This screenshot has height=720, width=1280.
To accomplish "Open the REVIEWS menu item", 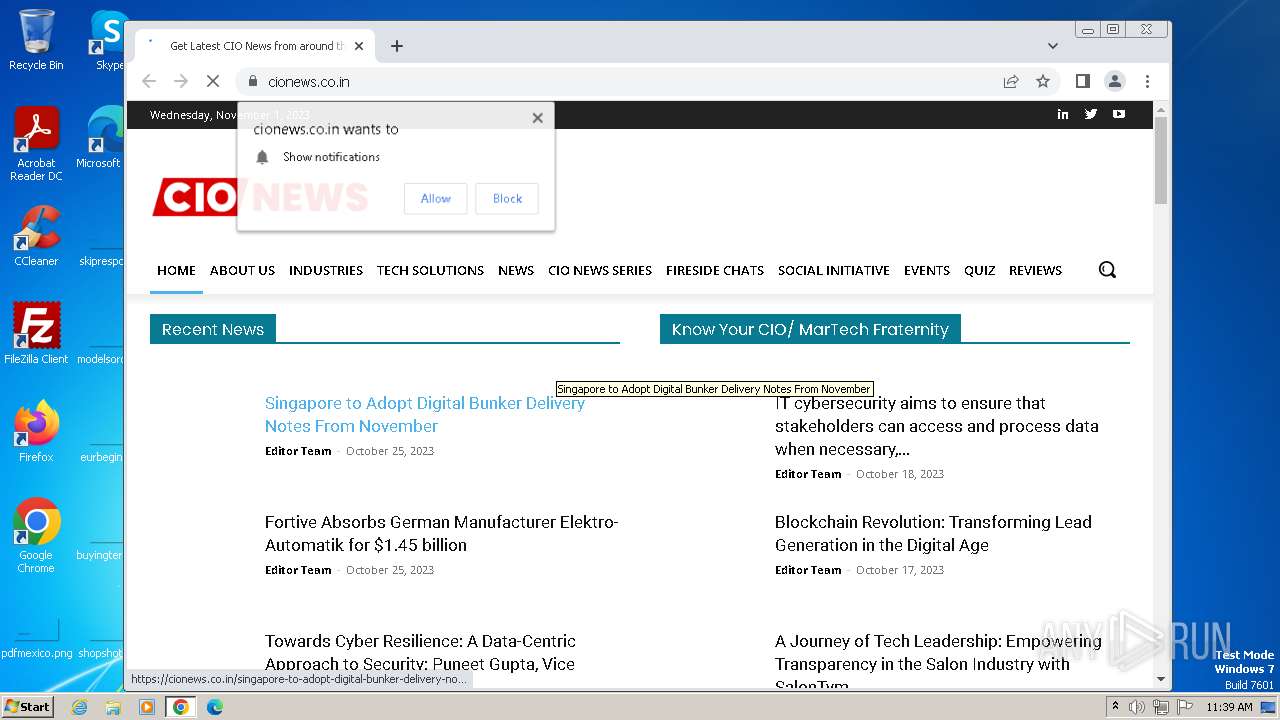I will click(1035, 270).
